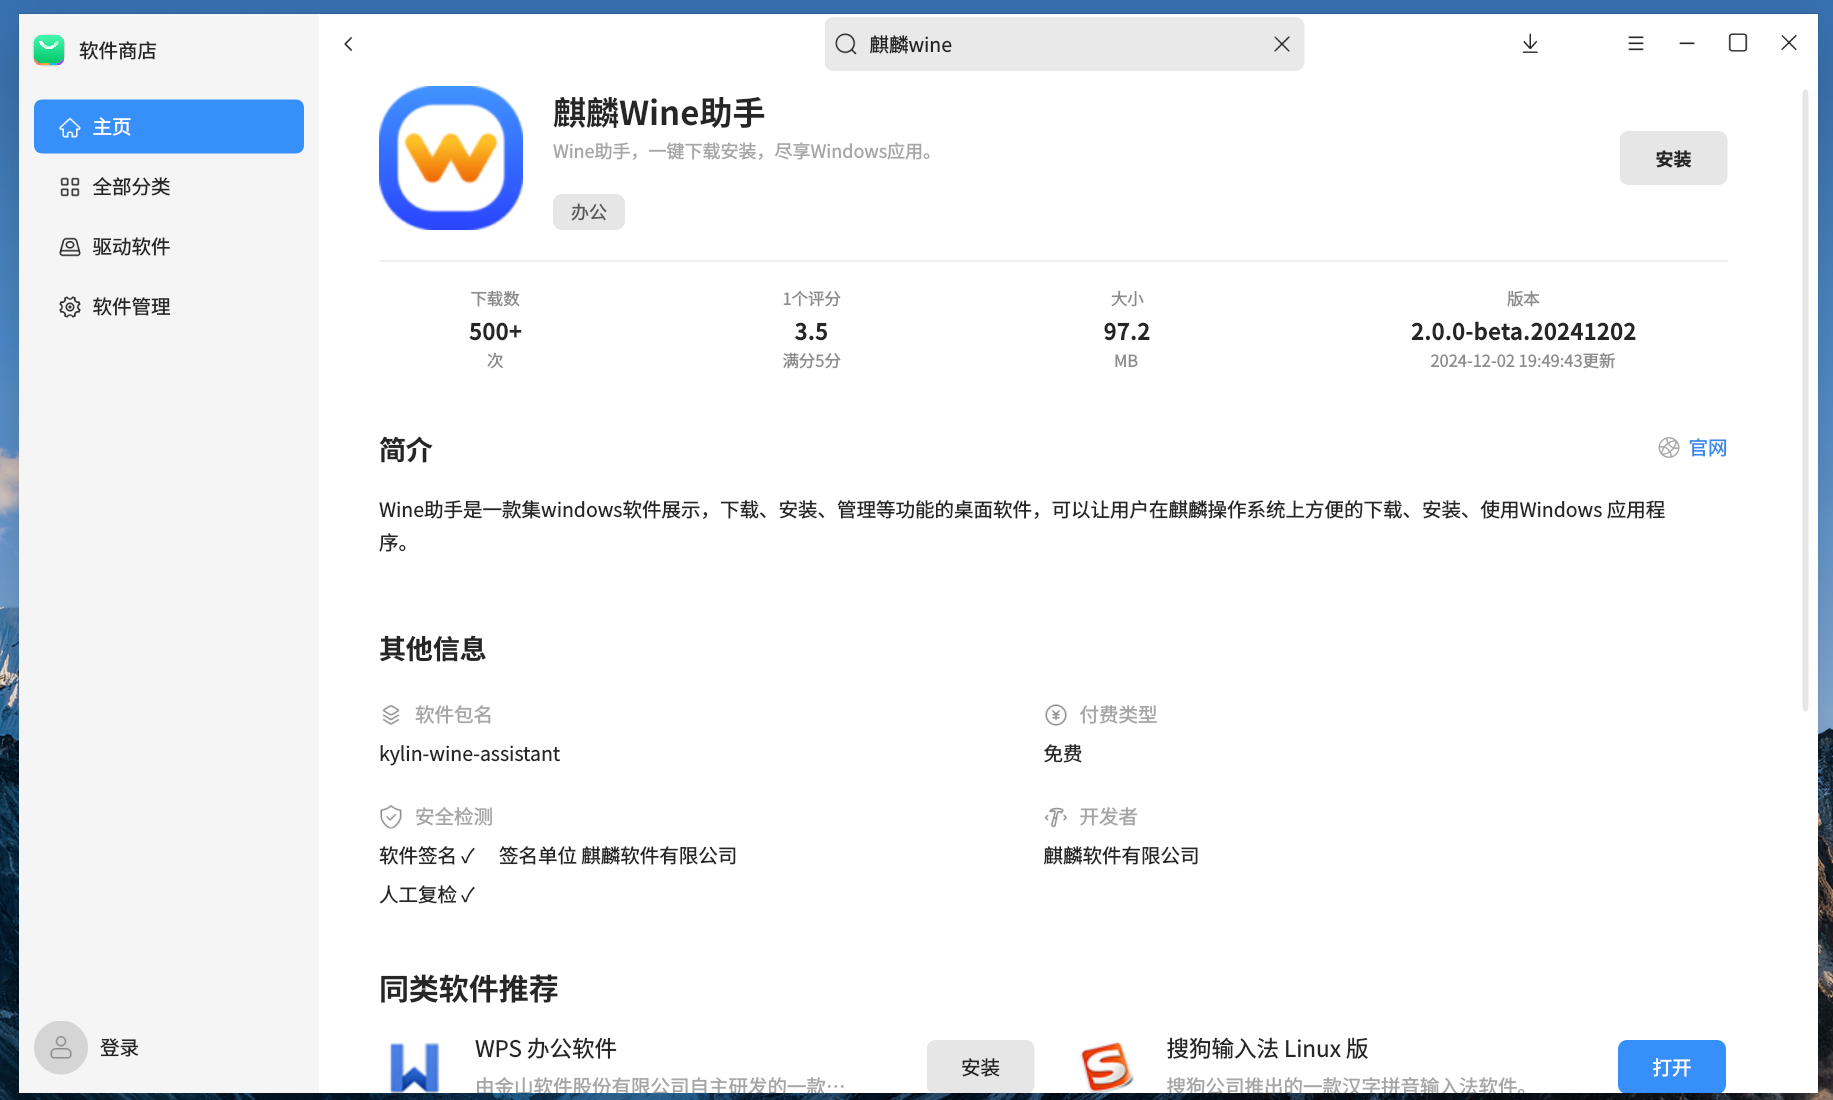Click the 搜狗输入法 app icon
Viewport: 1833px width, 1100px height.
coord(1106,1066)
